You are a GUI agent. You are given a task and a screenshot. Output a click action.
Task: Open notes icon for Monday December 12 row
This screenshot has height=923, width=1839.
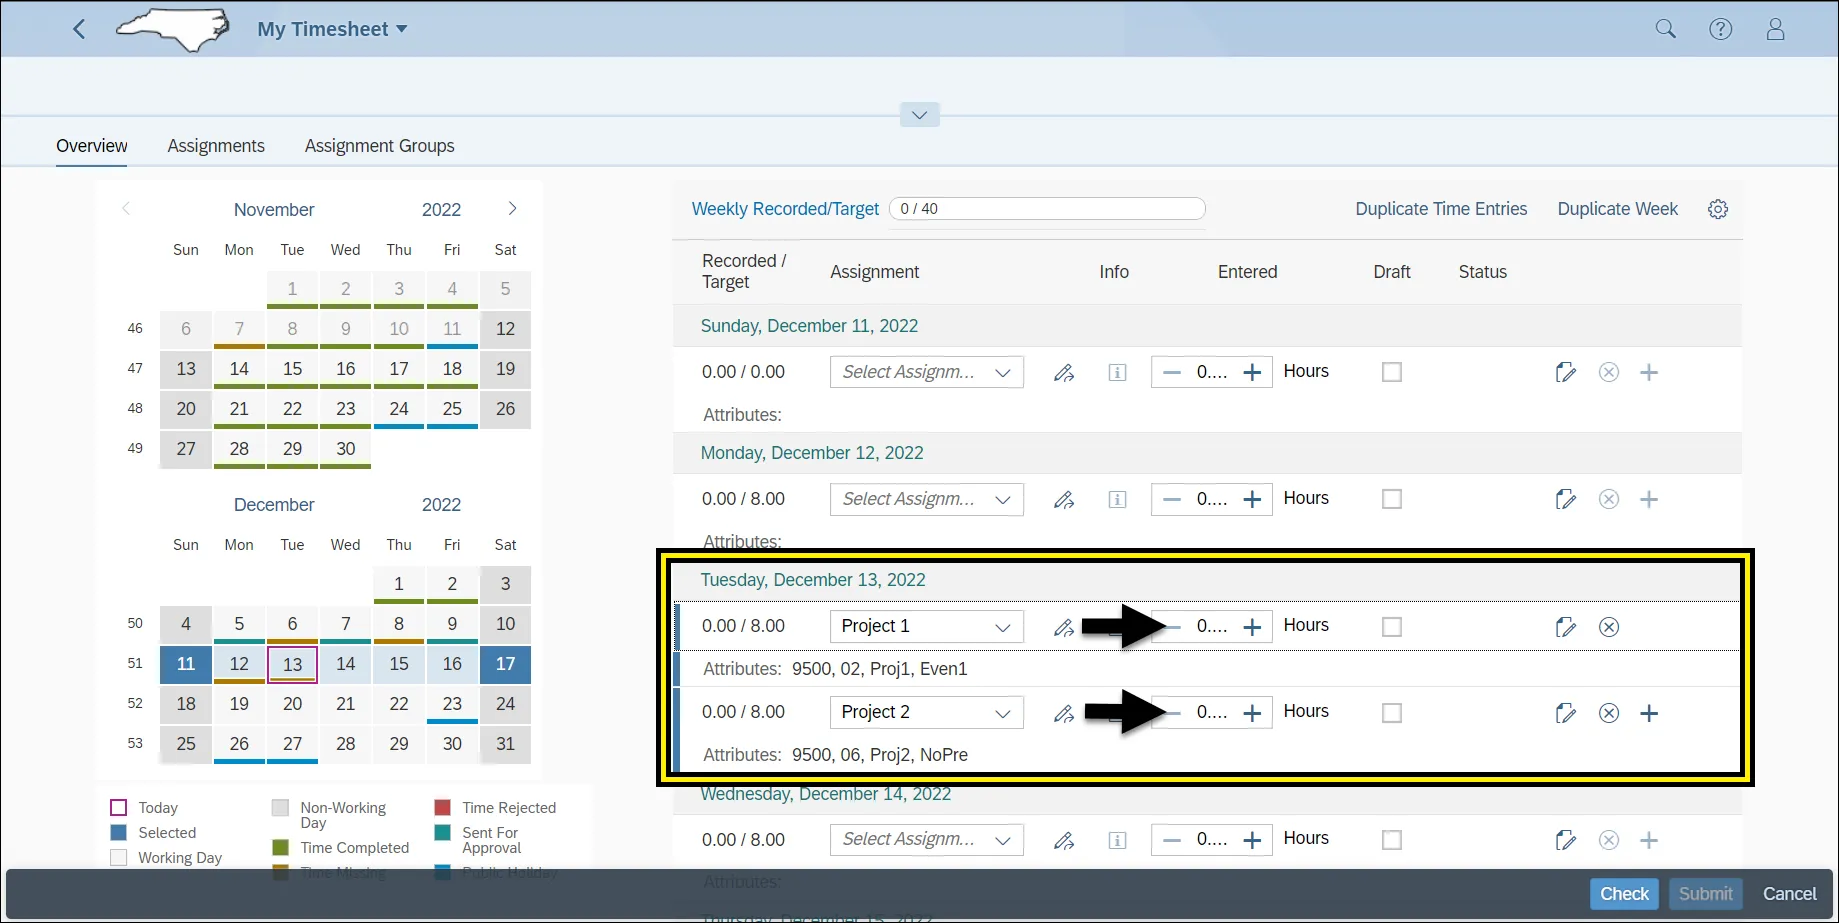(x=1565, y=499)
